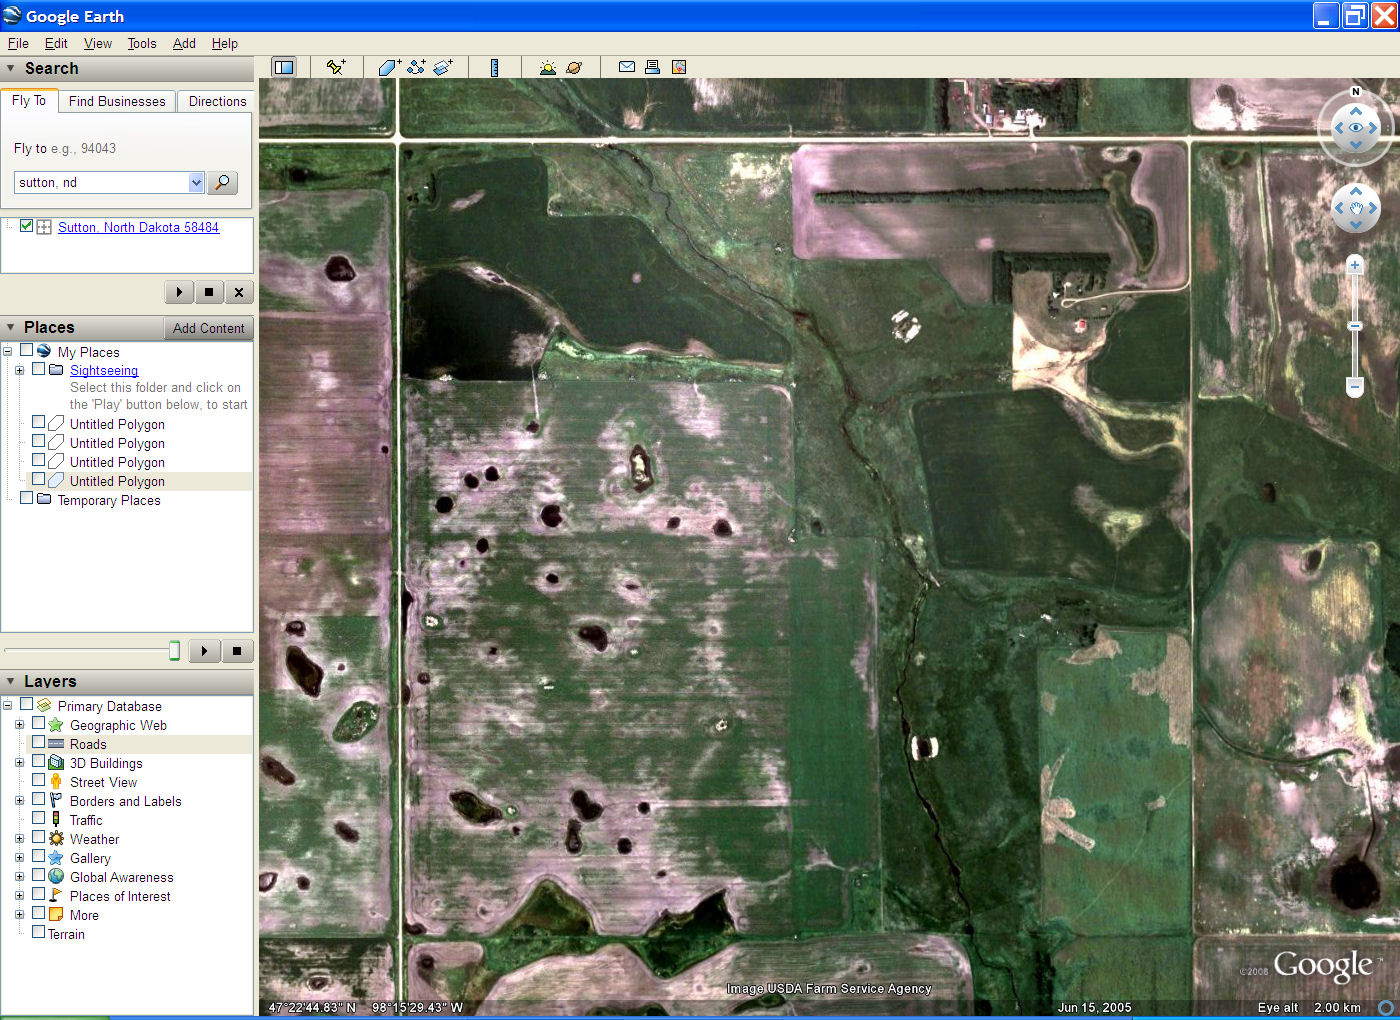Select the Fly To tab
1400x1020 pixels.
tap(29, 100)
